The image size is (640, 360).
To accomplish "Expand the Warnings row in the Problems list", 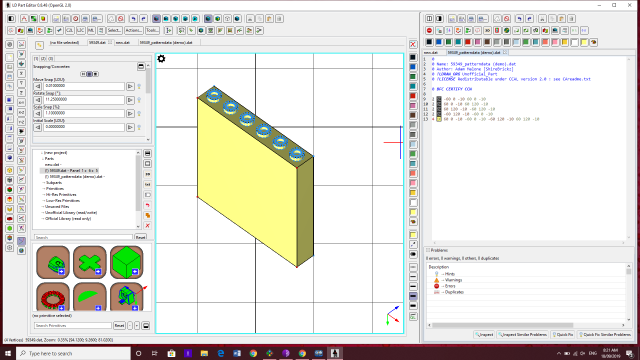I will 443,280.
